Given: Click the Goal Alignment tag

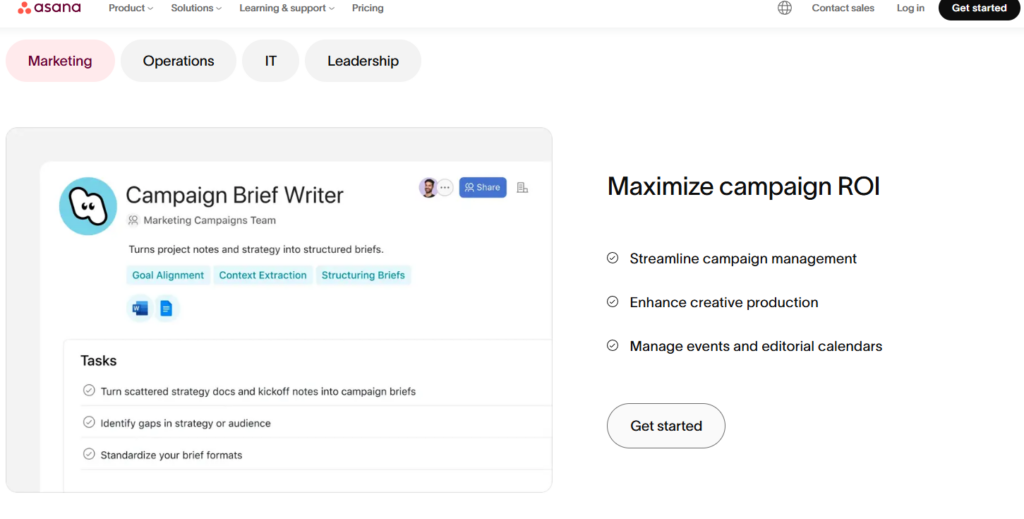Looking at the screenshot, I should 168,275.
